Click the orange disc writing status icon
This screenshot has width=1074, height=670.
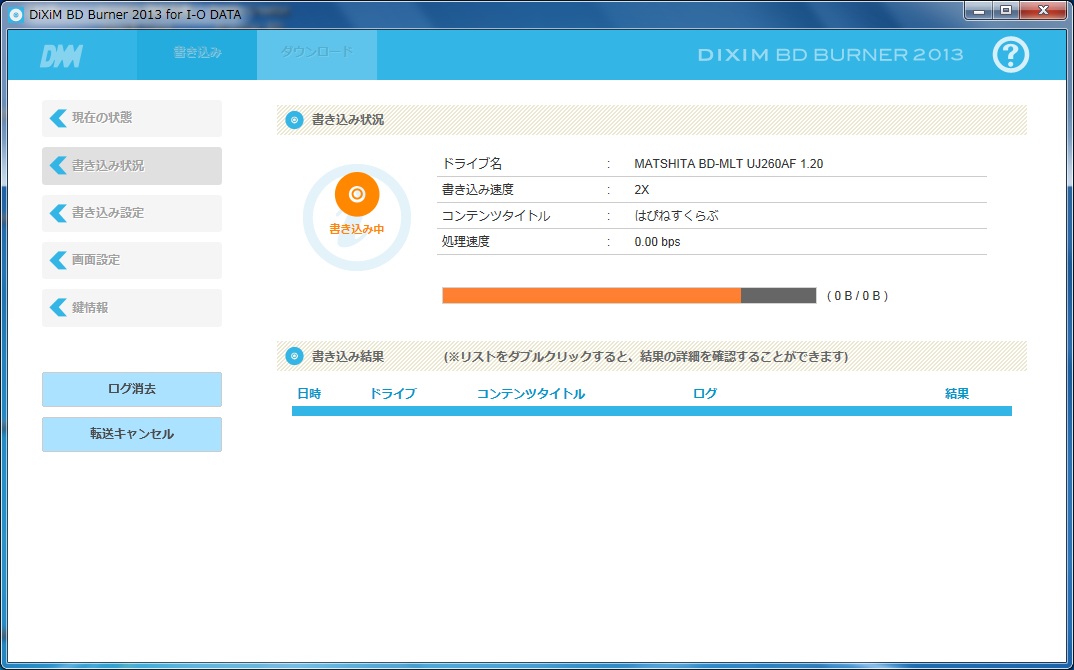click(x=357, y=194)
